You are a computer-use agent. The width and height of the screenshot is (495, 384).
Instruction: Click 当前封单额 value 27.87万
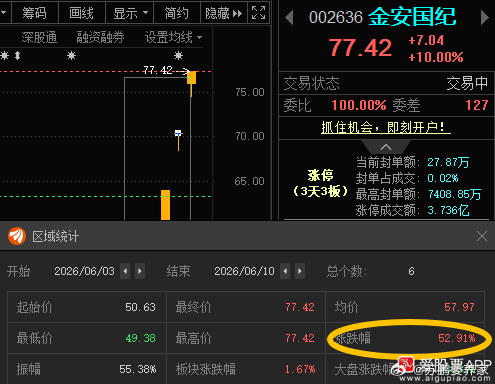click(448, 163)
